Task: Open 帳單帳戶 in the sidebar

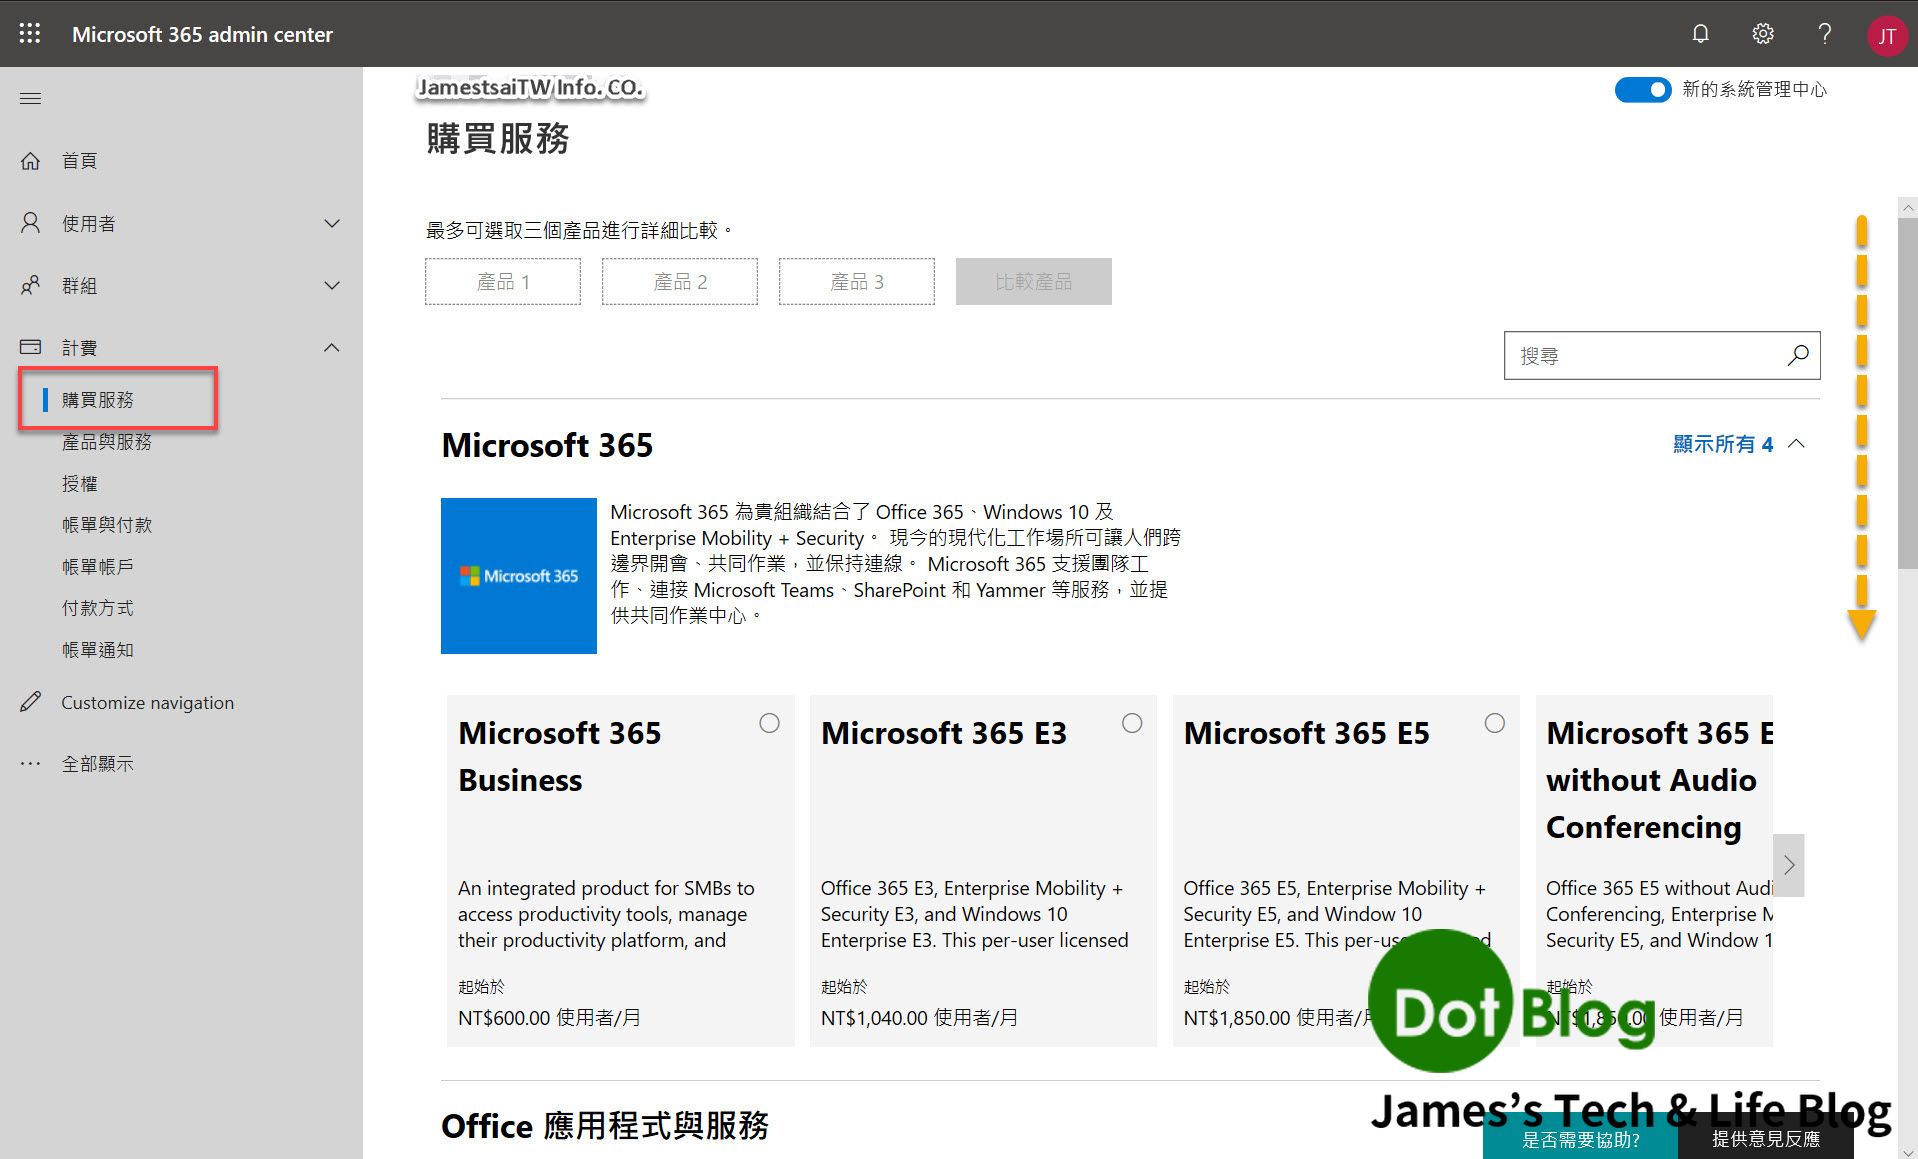Action: pos(97,567)
